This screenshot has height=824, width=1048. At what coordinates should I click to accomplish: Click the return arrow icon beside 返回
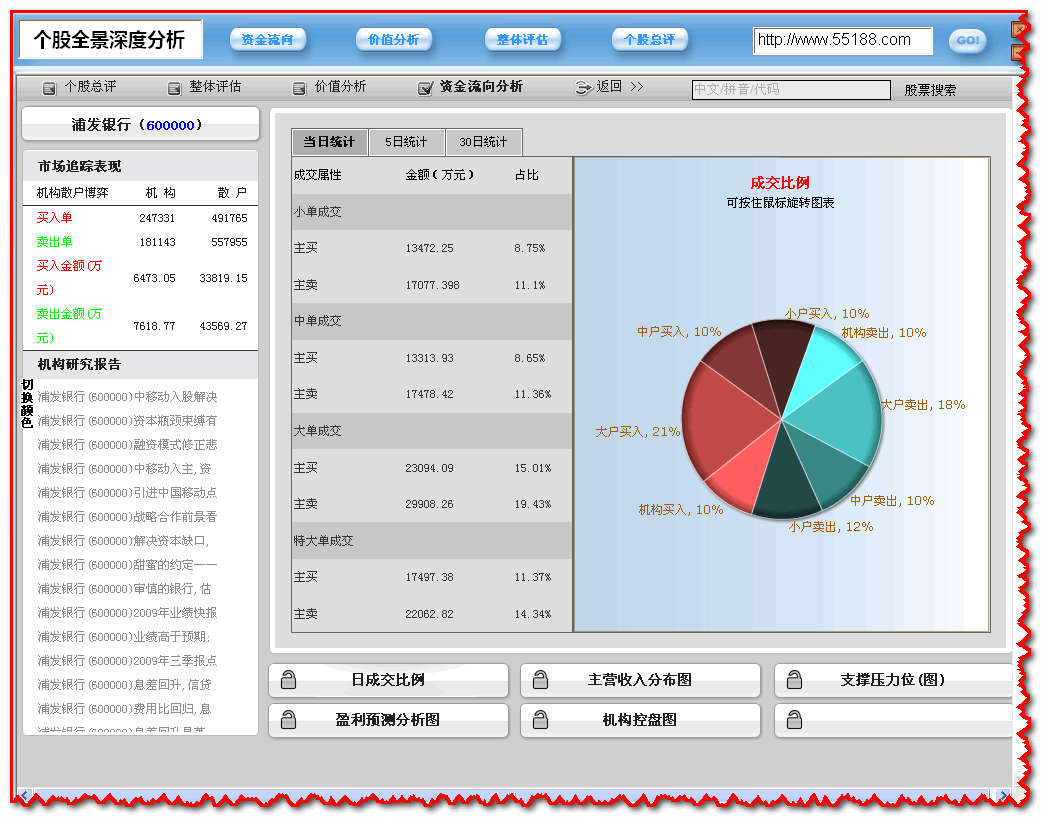583,88
